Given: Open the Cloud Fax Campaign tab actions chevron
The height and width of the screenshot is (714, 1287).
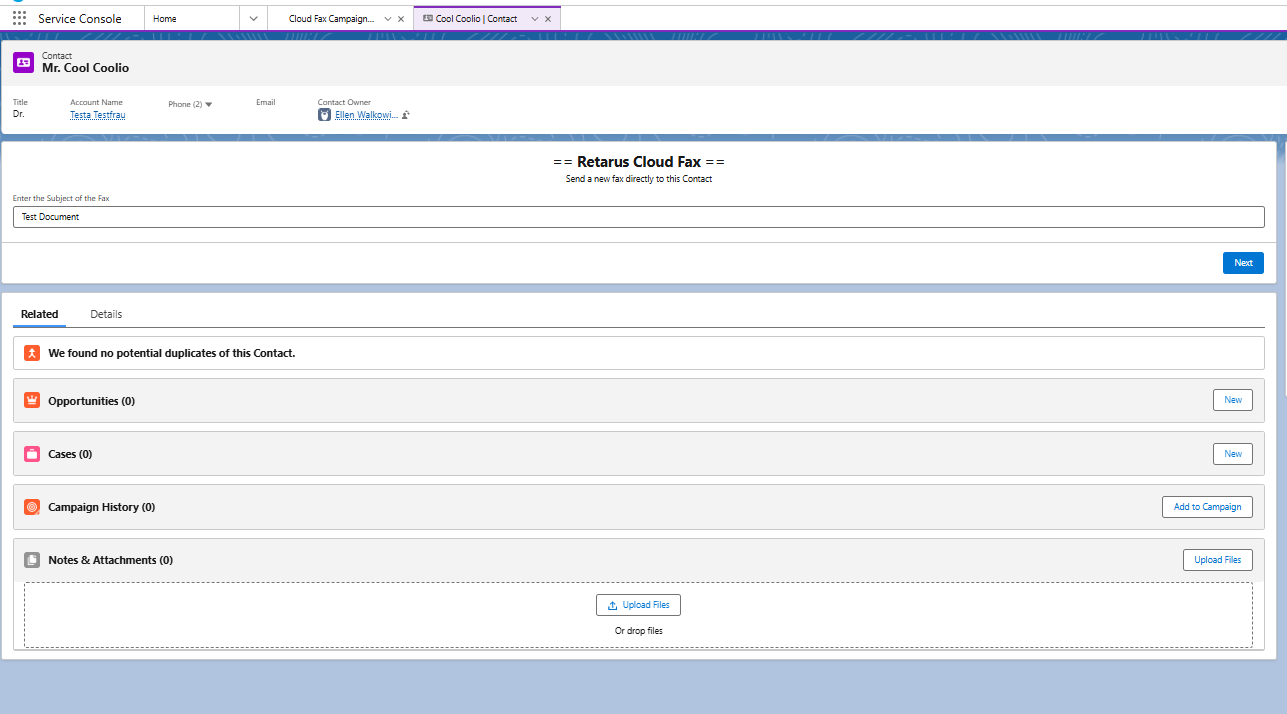Looking at the screenshot, I should 387,19.
